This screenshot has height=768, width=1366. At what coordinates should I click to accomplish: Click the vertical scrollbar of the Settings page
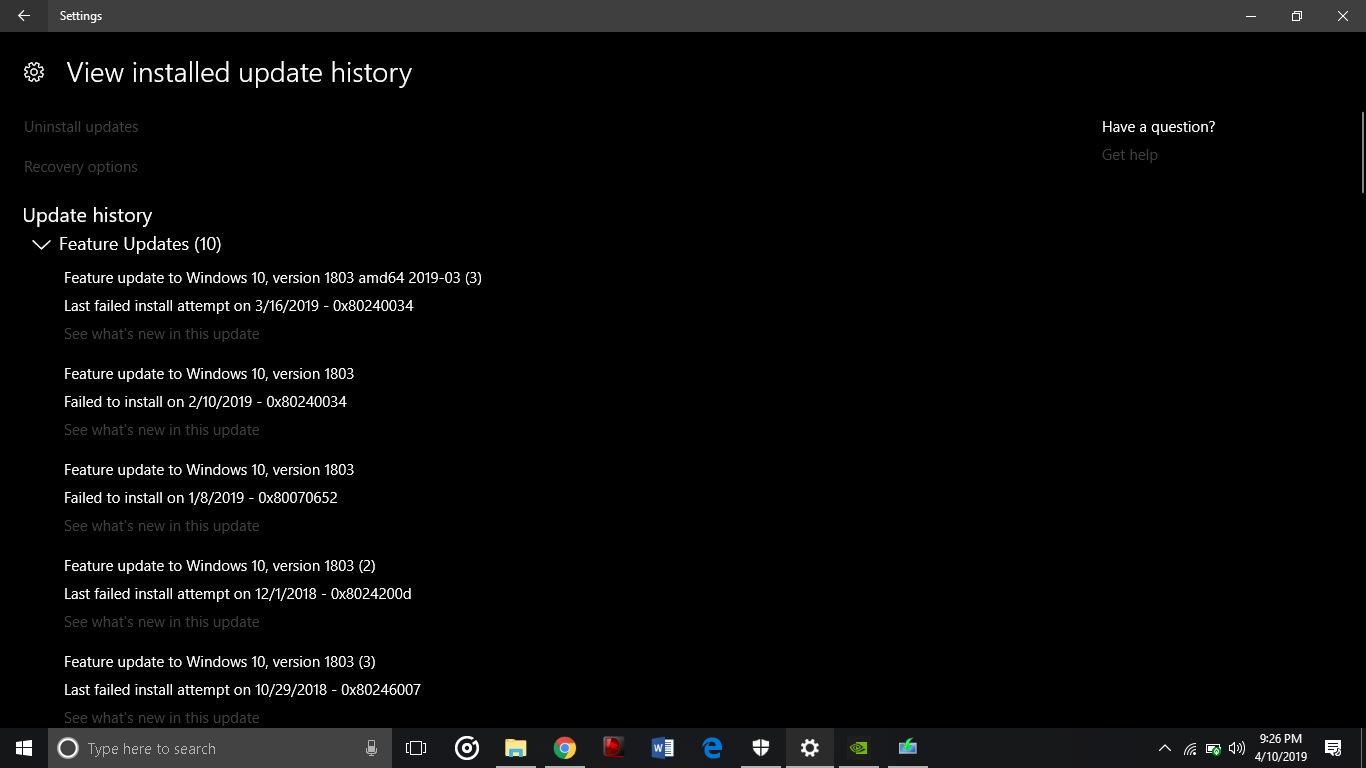(x=1362, y=152)
